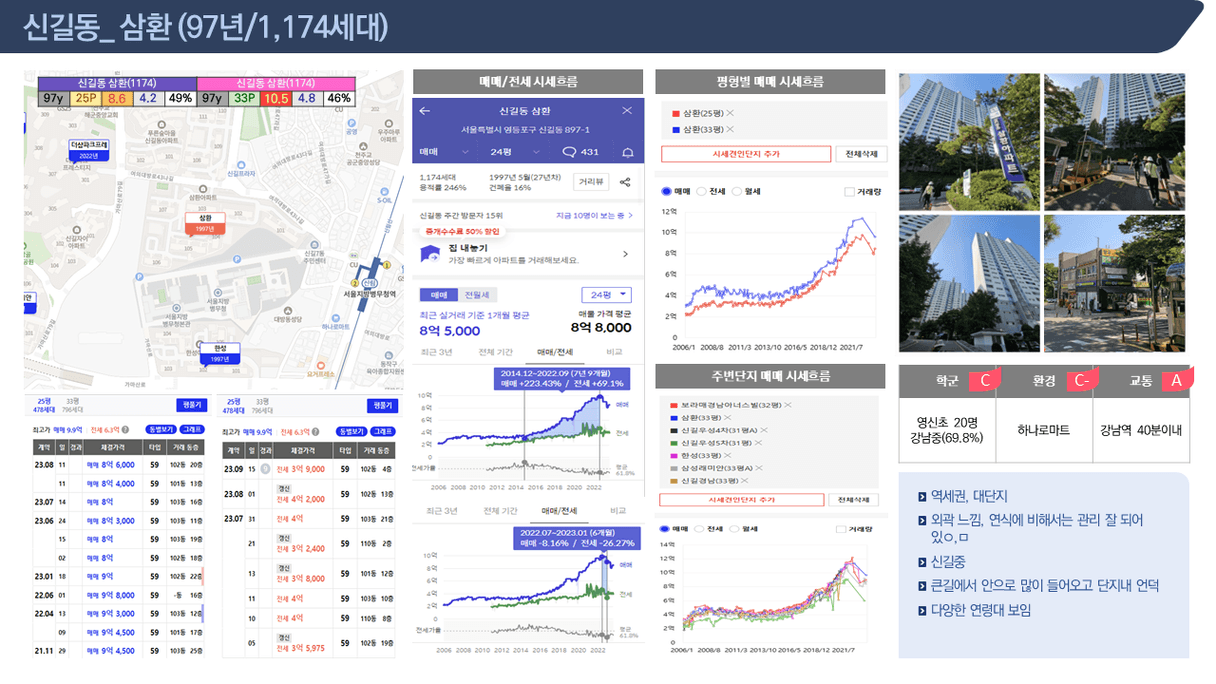Switch the price toggle to 전월세
This screenshot has width=1216, height=684.
(477, 295)
